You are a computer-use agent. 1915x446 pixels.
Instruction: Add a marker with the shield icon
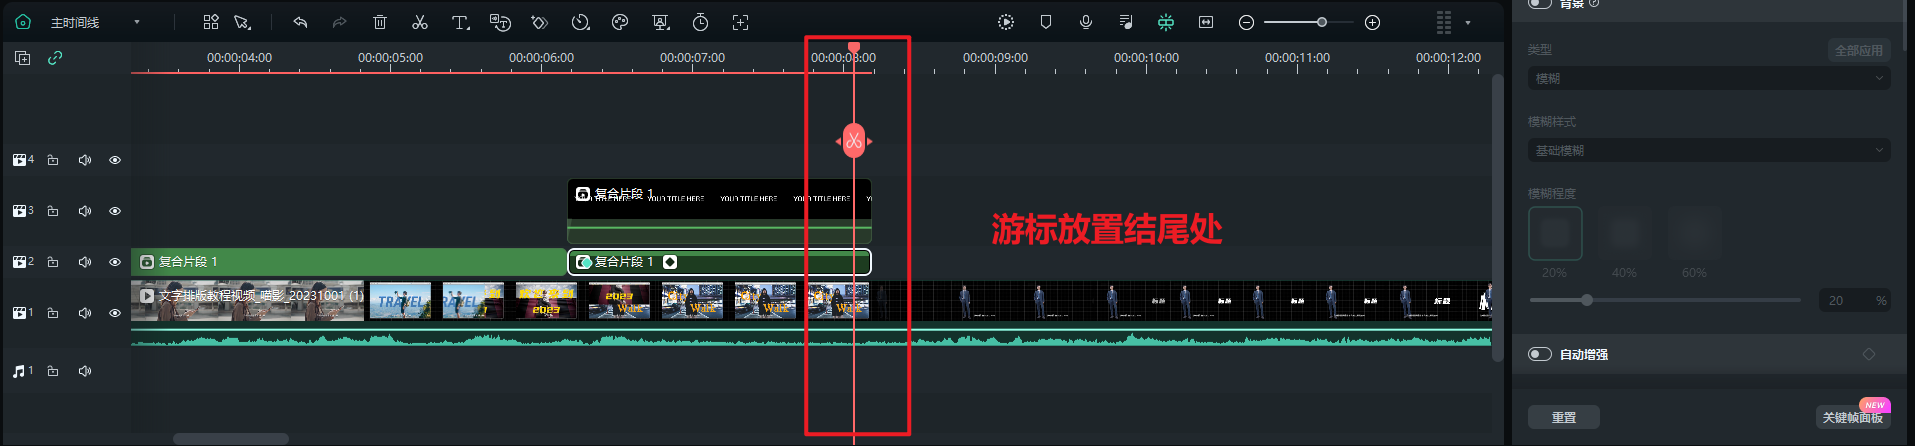pyautogui.click(x=1046, y=22)
